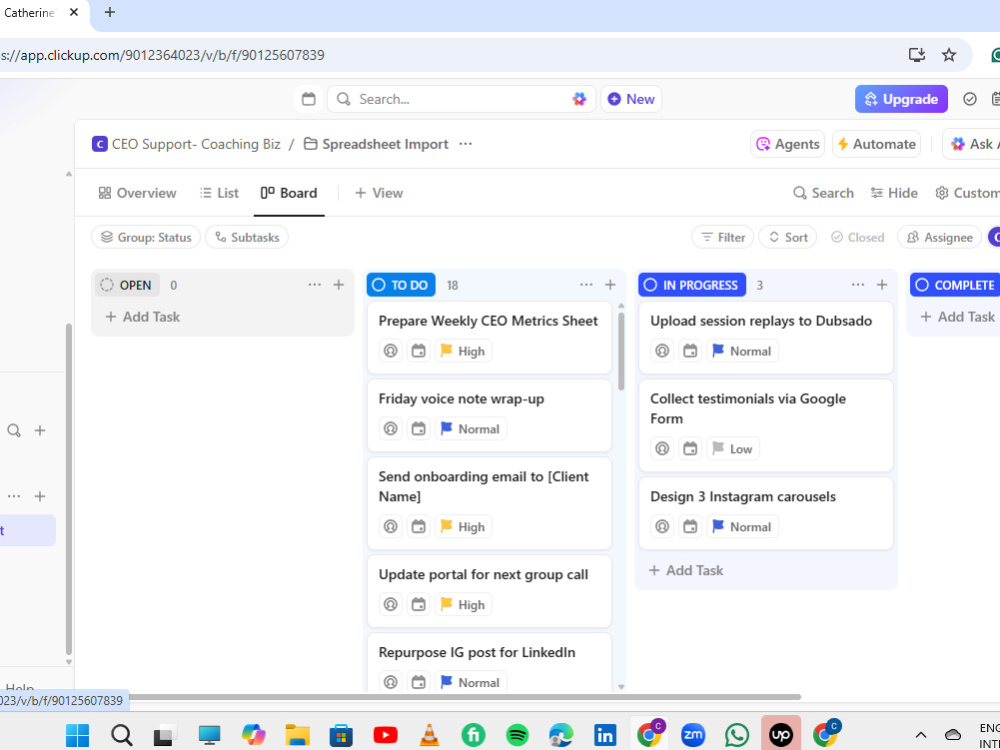This screenshot has height=750, width=1000.
Task: Set due date on Design 3 Instagram carousels
Action: coord(690,526)
